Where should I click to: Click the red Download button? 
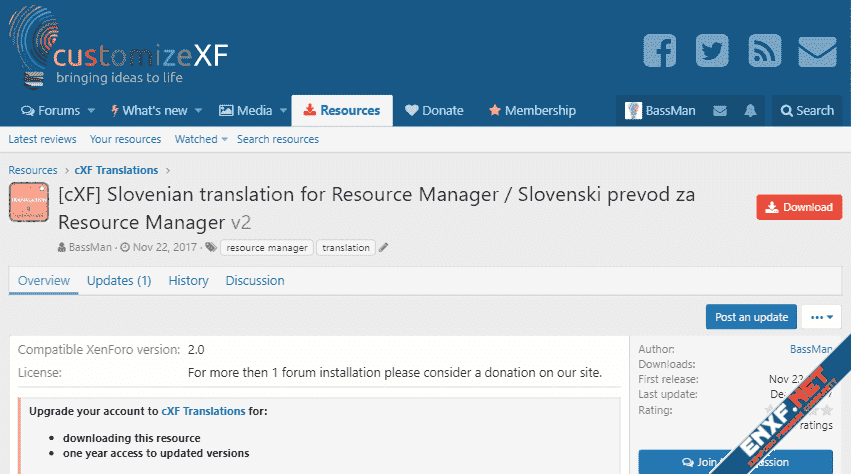pos(798,207)
